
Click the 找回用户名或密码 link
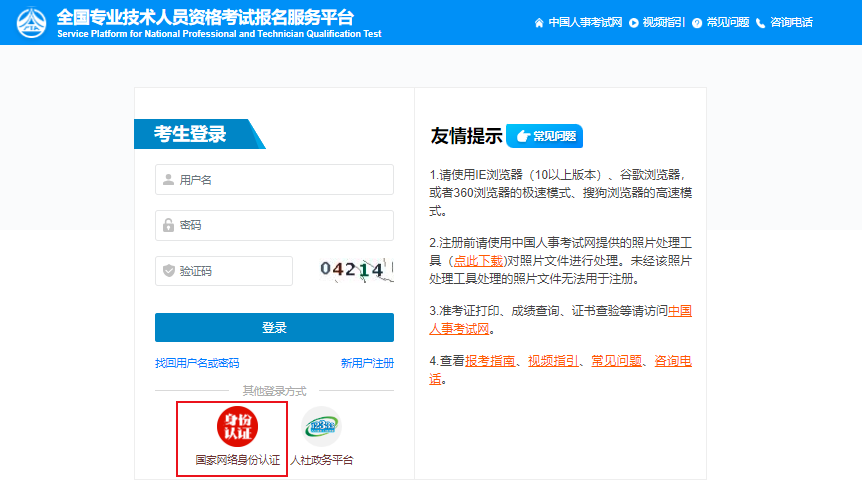point(197,363)
